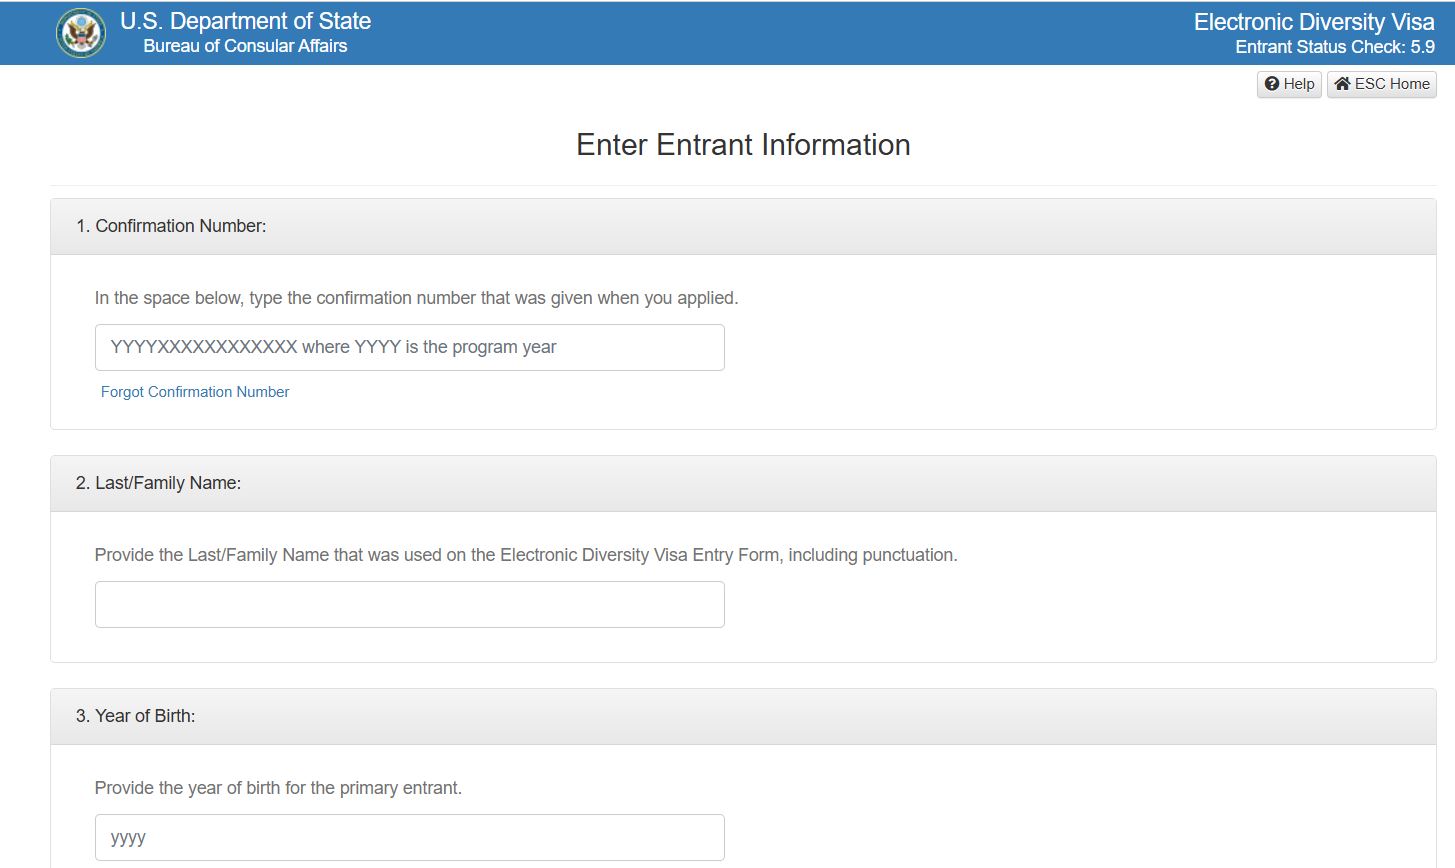Select the Year of Birth yyyy field
This screenshot has height=868, width=1455.
[409, 837]
